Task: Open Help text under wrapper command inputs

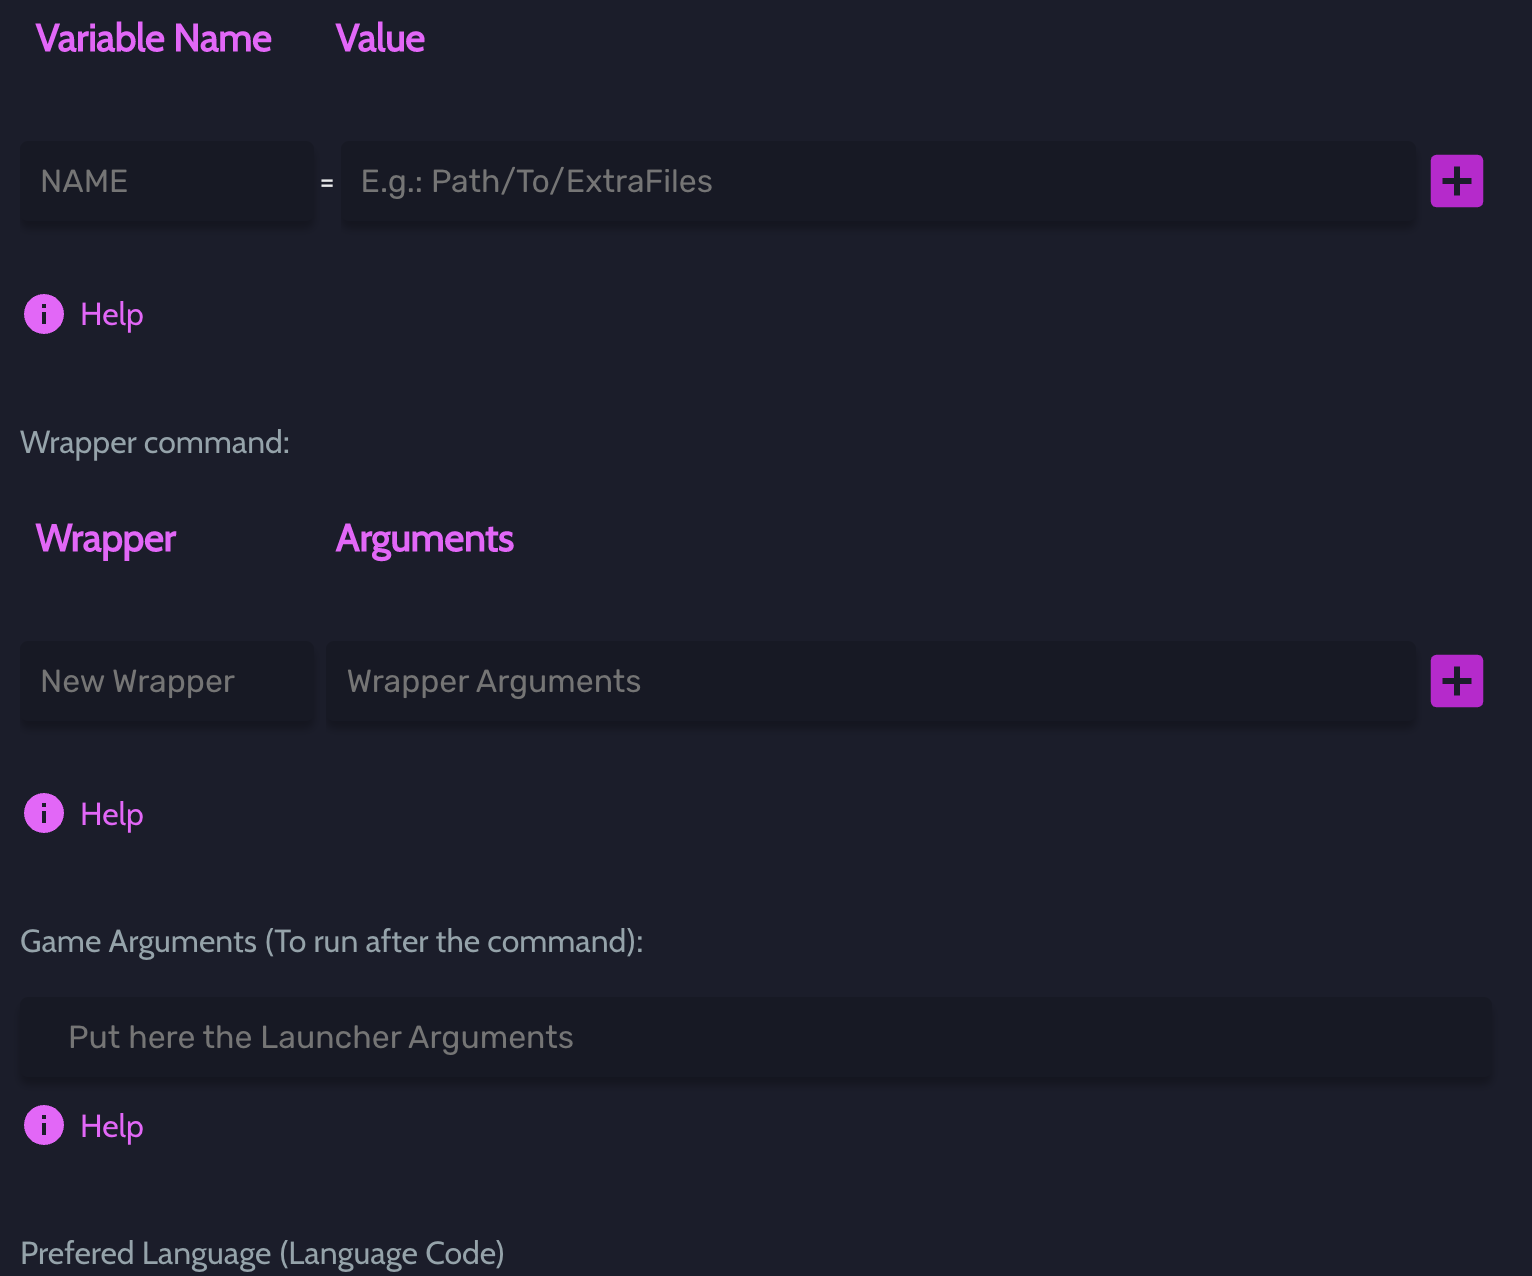Action: point(112,814)
